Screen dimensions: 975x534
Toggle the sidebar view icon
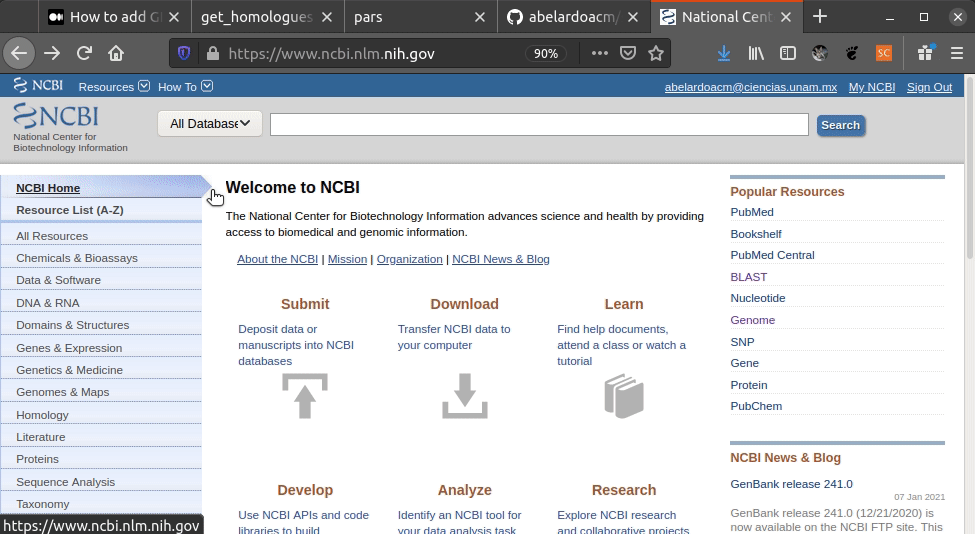788,53
